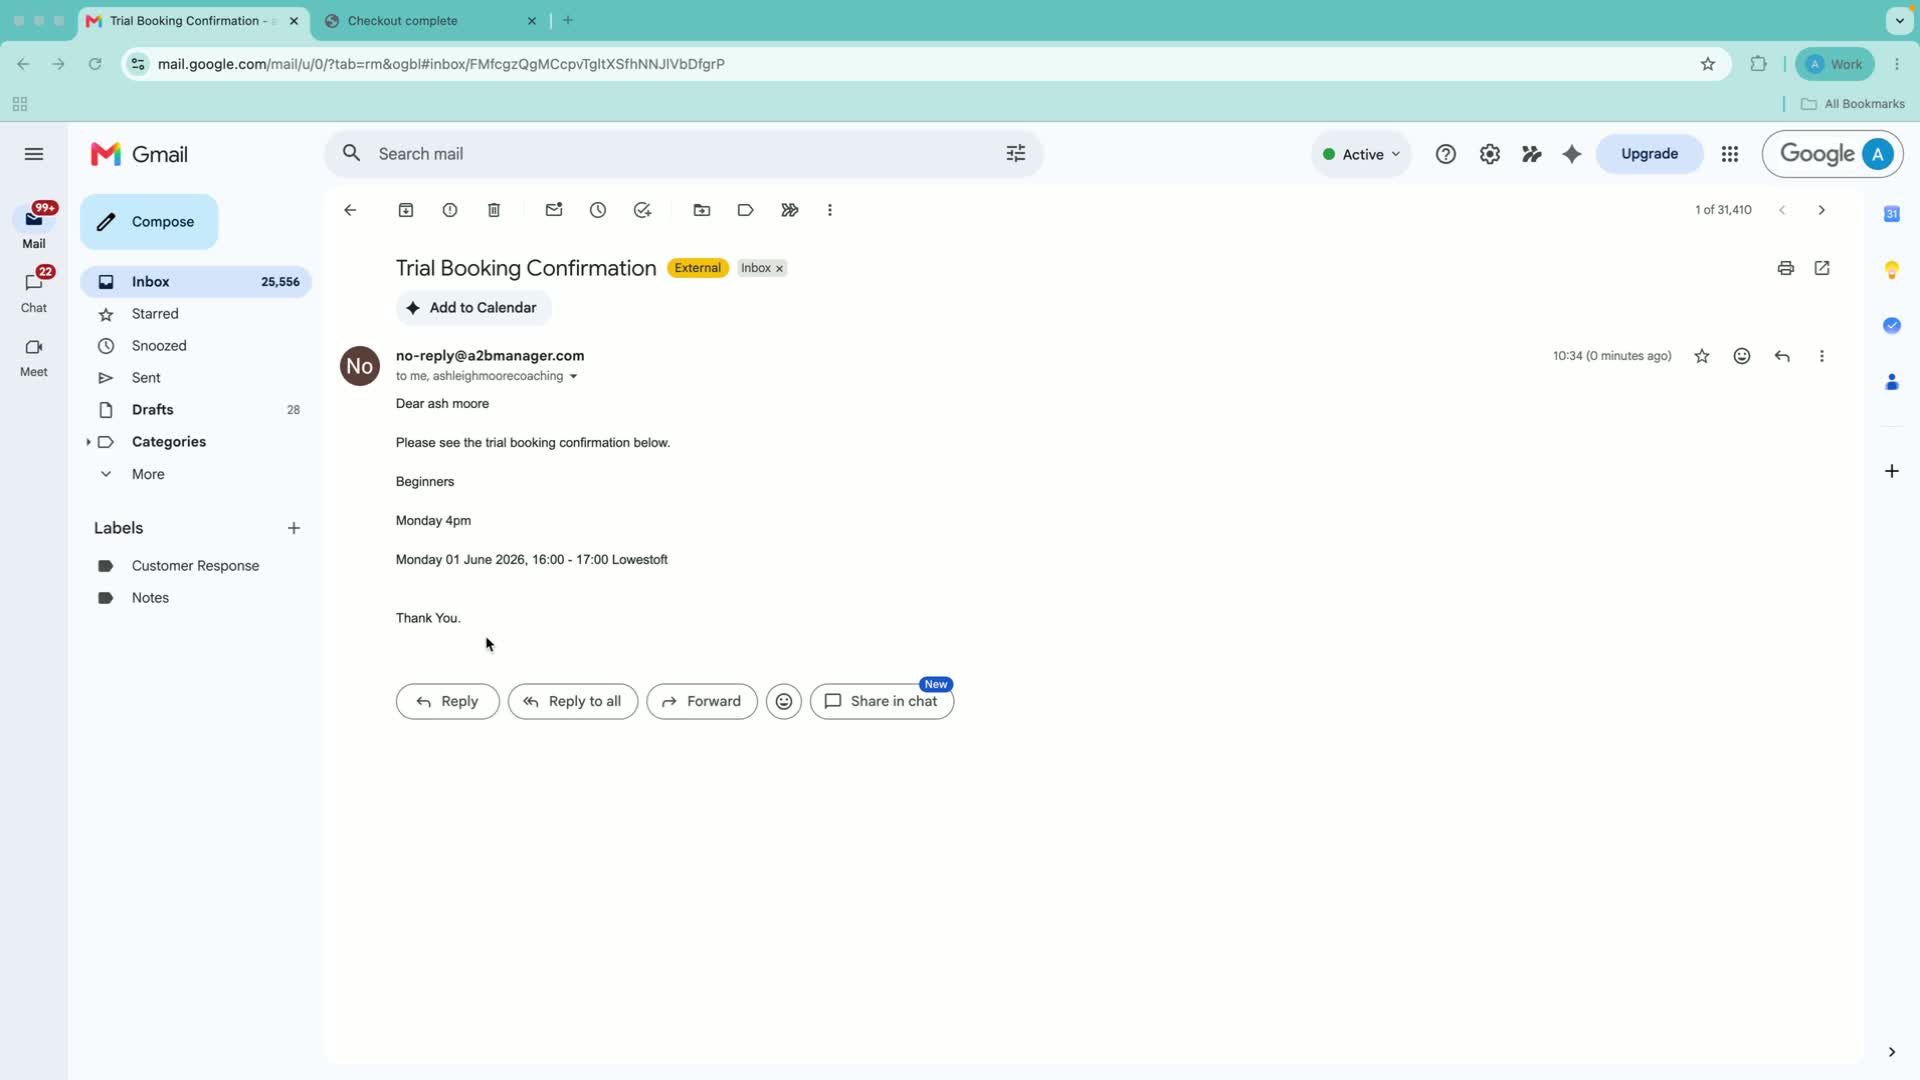Archive this email using toolbar icon
Screen dimensions: 1920x1080
click(406, 210)
